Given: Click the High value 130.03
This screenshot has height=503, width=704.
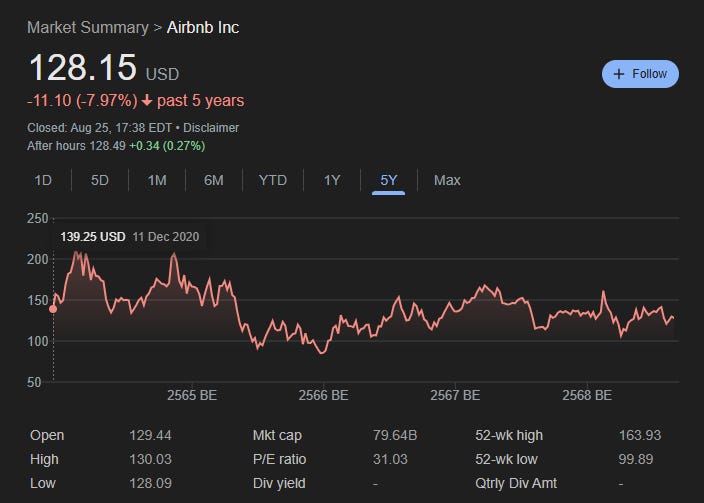Looking at the screenshot, I should point(150,459).
